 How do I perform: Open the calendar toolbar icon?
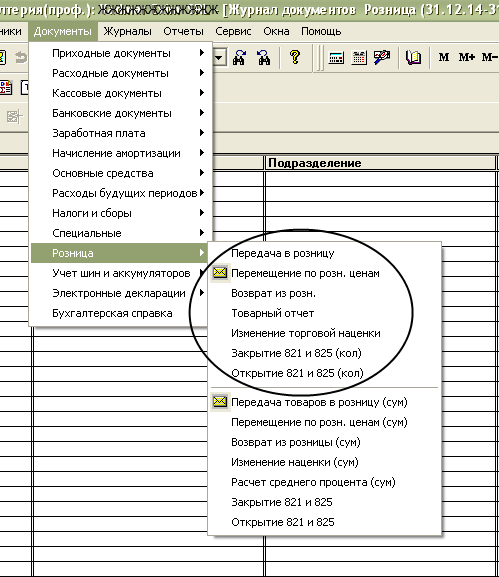(x=359, y=58)
